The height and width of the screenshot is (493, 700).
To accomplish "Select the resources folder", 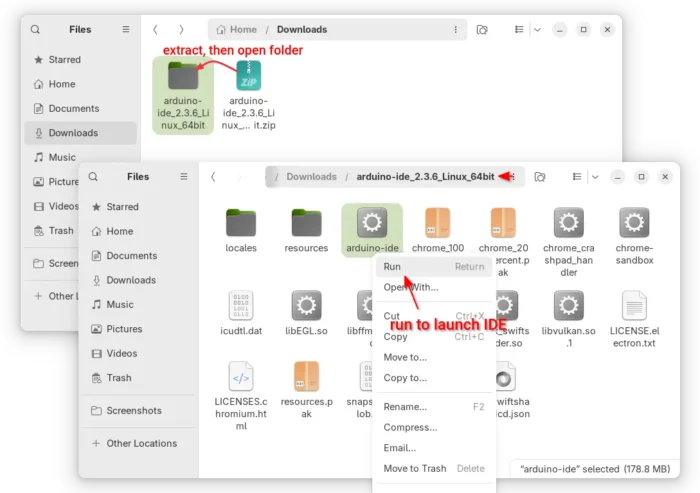I will (x=306, y=230).
